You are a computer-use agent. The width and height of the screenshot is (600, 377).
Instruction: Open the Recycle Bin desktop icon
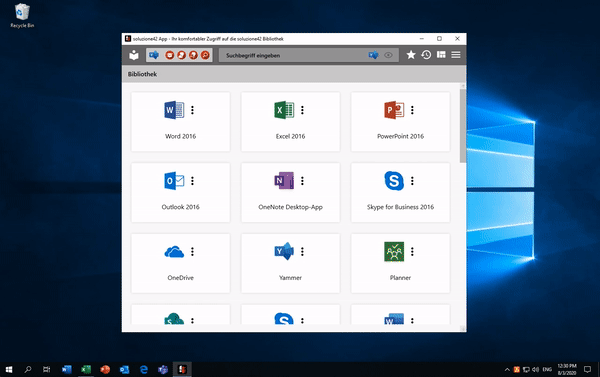[22, 16]
